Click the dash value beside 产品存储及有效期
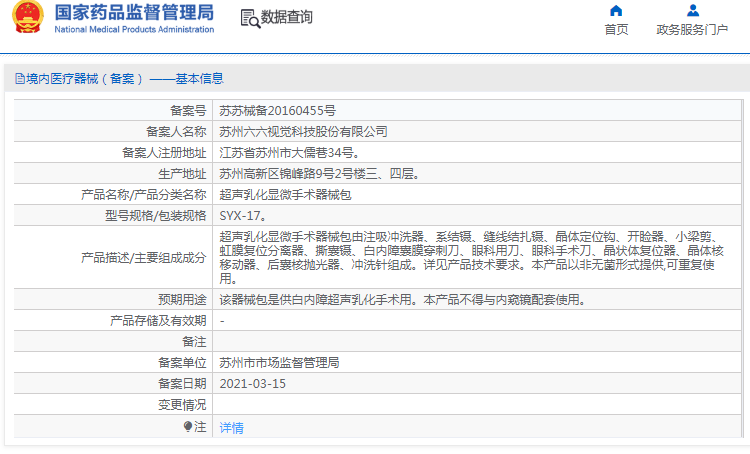Screen dimensions: 750x454 222,321
